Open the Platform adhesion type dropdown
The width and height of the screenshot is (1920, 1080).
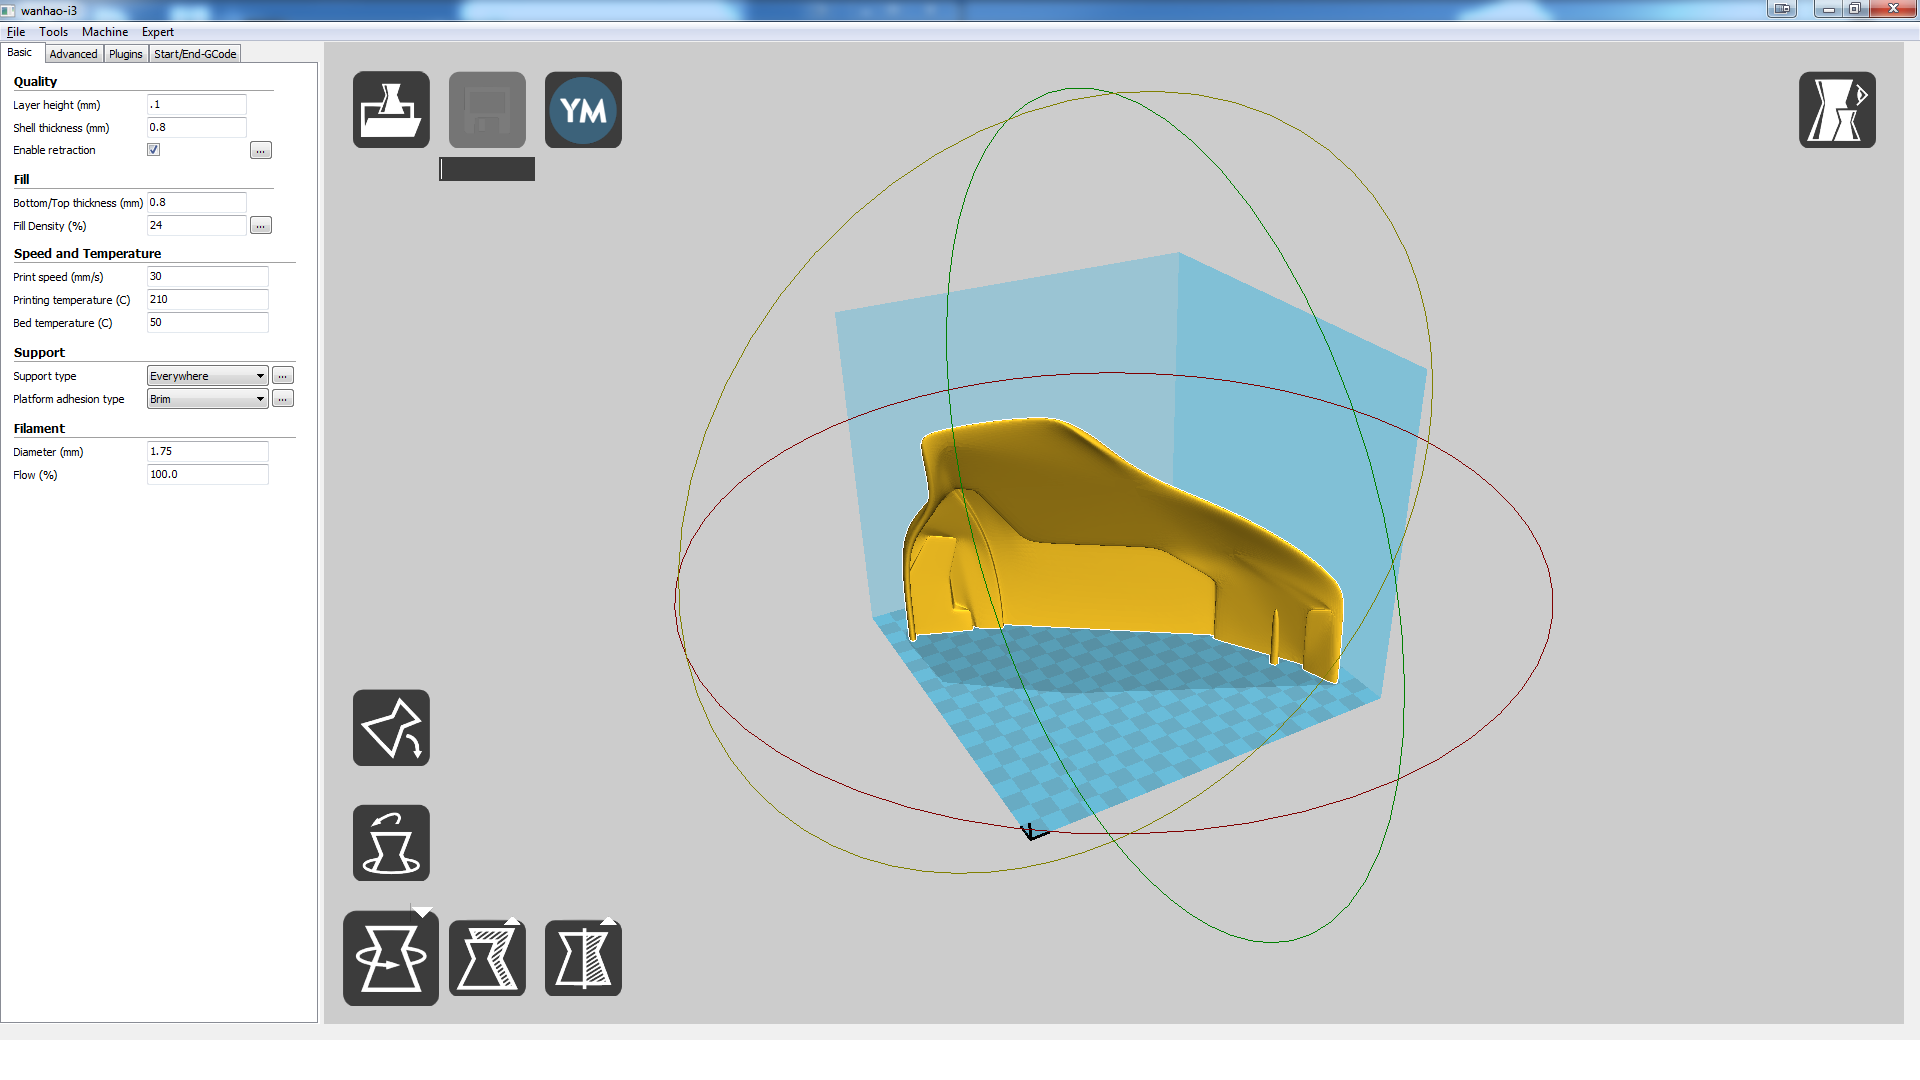click(x=207, y=399)
